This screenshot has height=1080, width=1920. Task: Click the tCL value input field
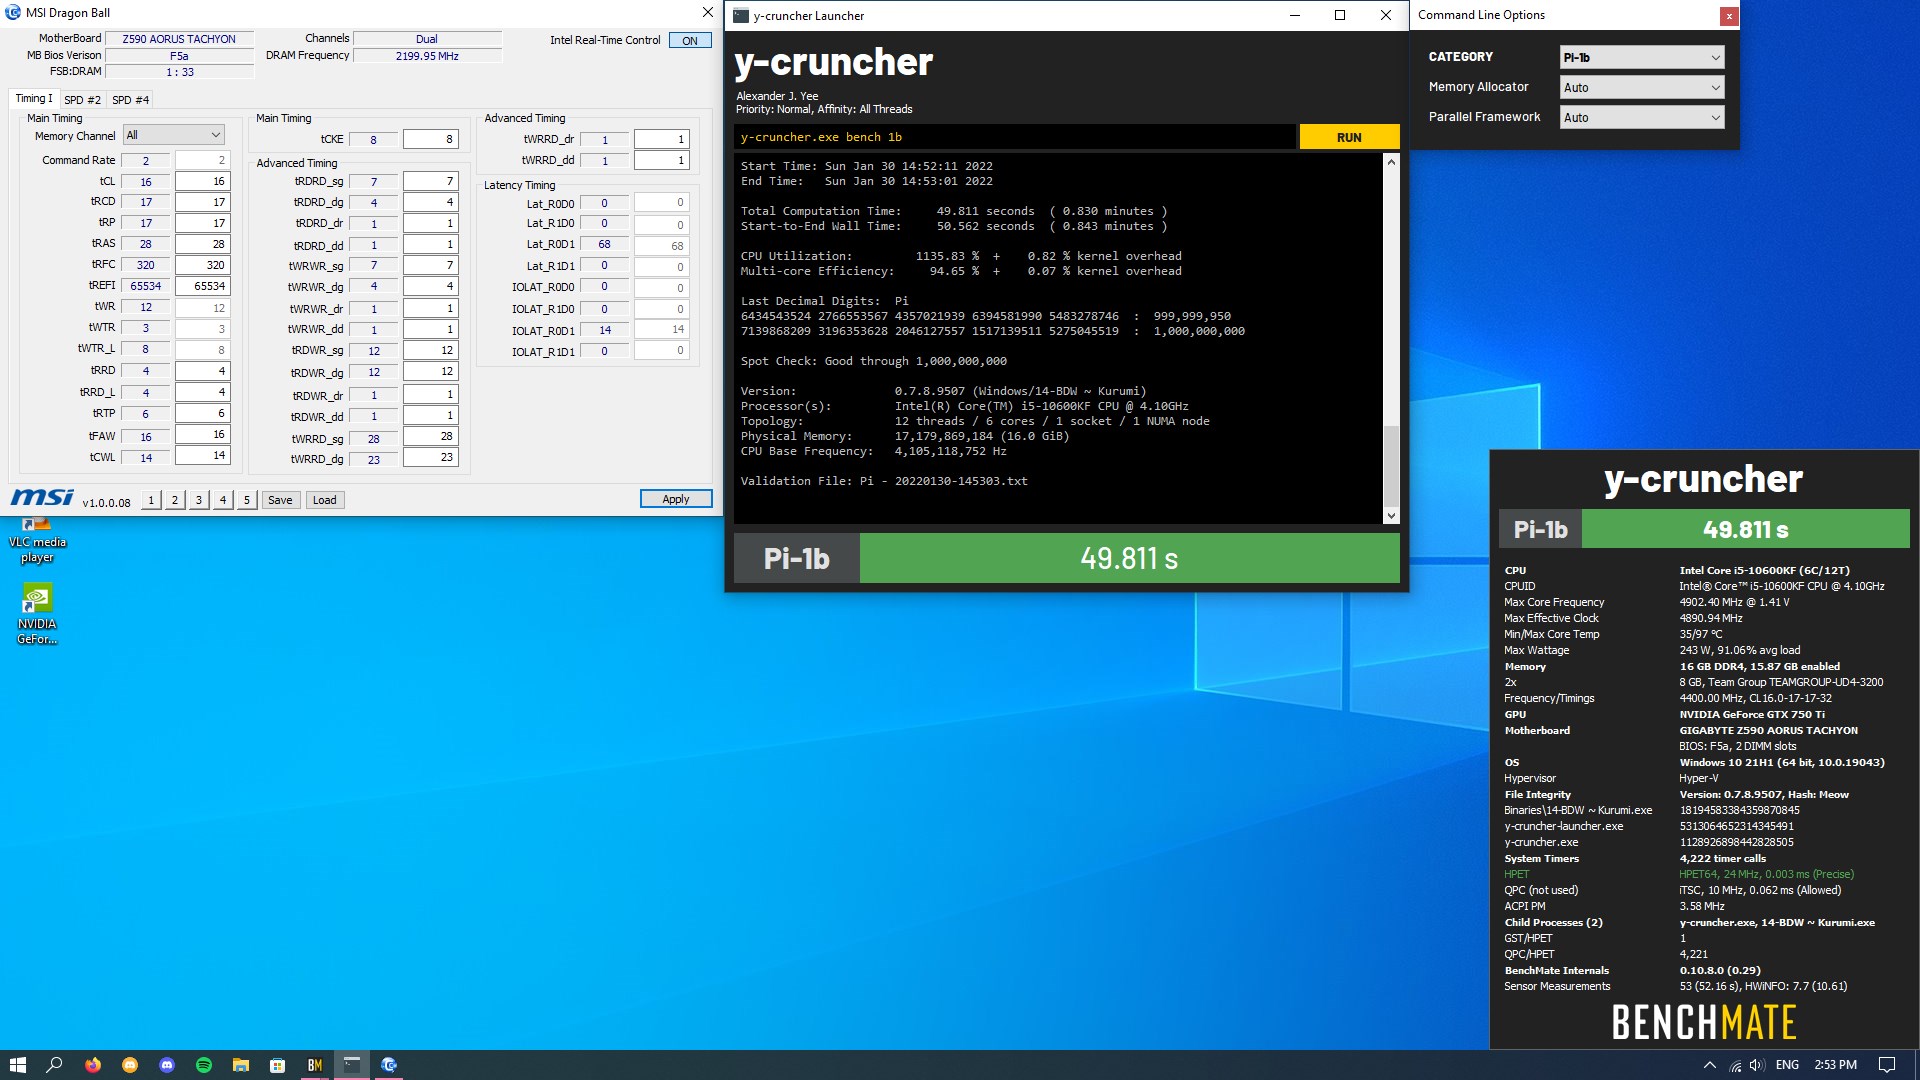(x=203, y=181)
